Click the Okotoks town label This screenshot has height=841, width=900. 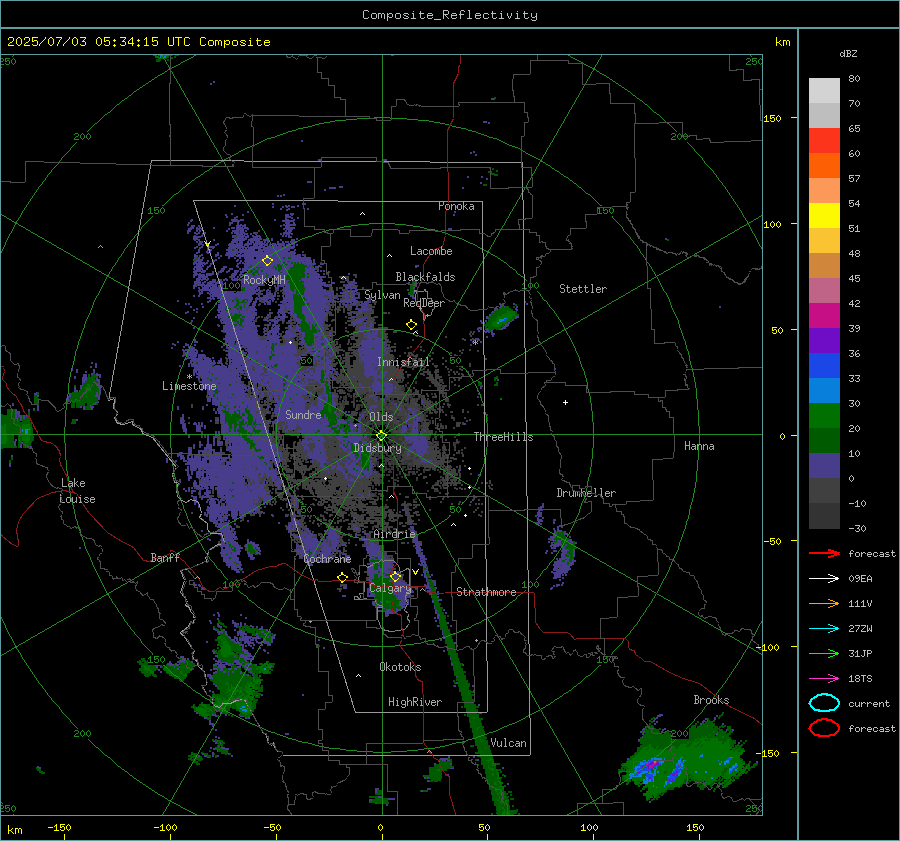click(400, 666)
